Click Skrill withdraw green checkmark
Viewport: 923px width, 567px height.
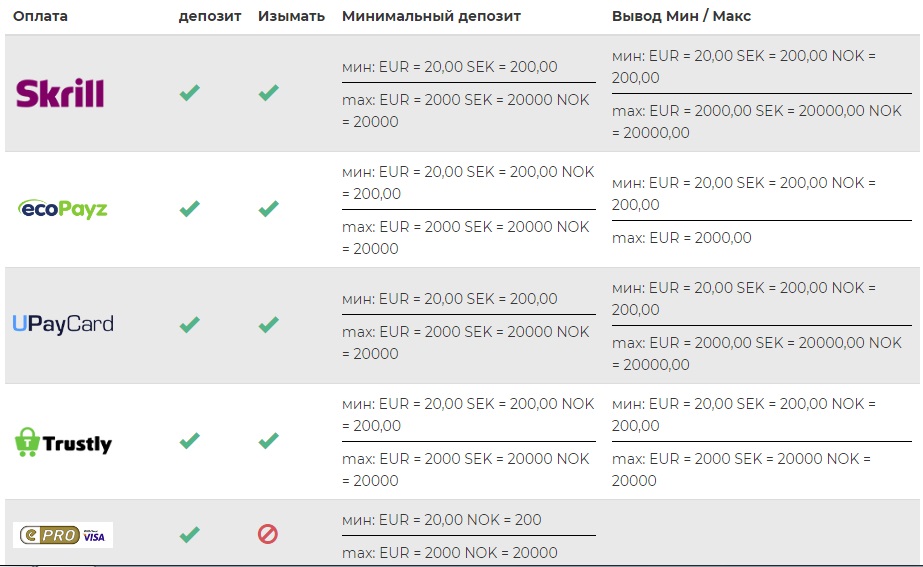[268, 93]
